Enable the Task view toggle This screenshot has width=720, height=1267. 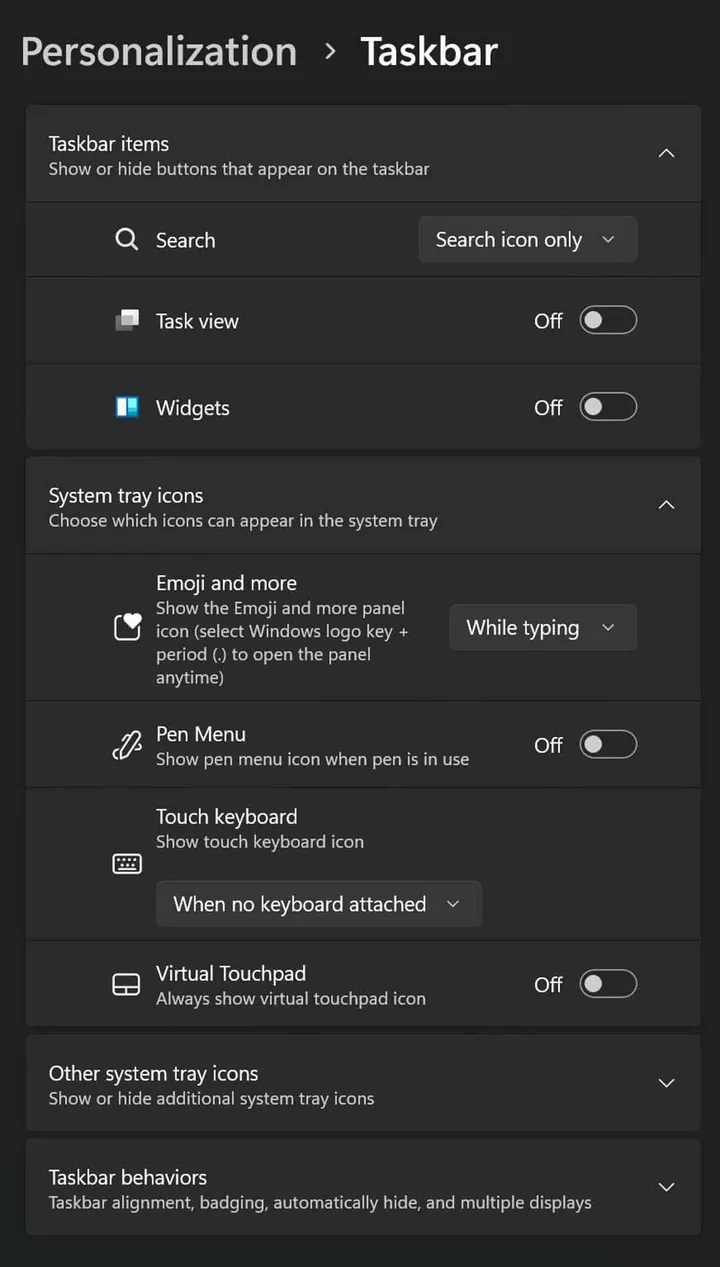608,320
